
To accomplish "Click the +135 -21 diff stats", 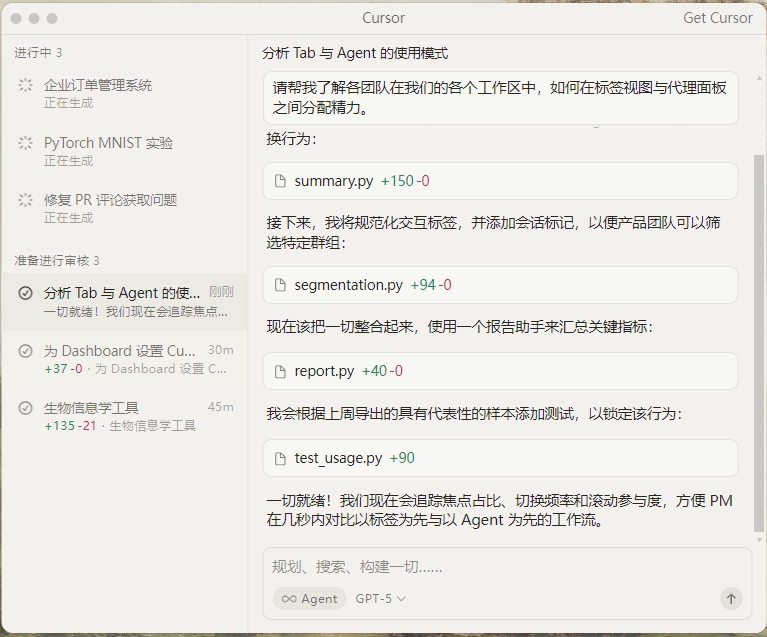I will pyautogui.click(x=70, y=426).
